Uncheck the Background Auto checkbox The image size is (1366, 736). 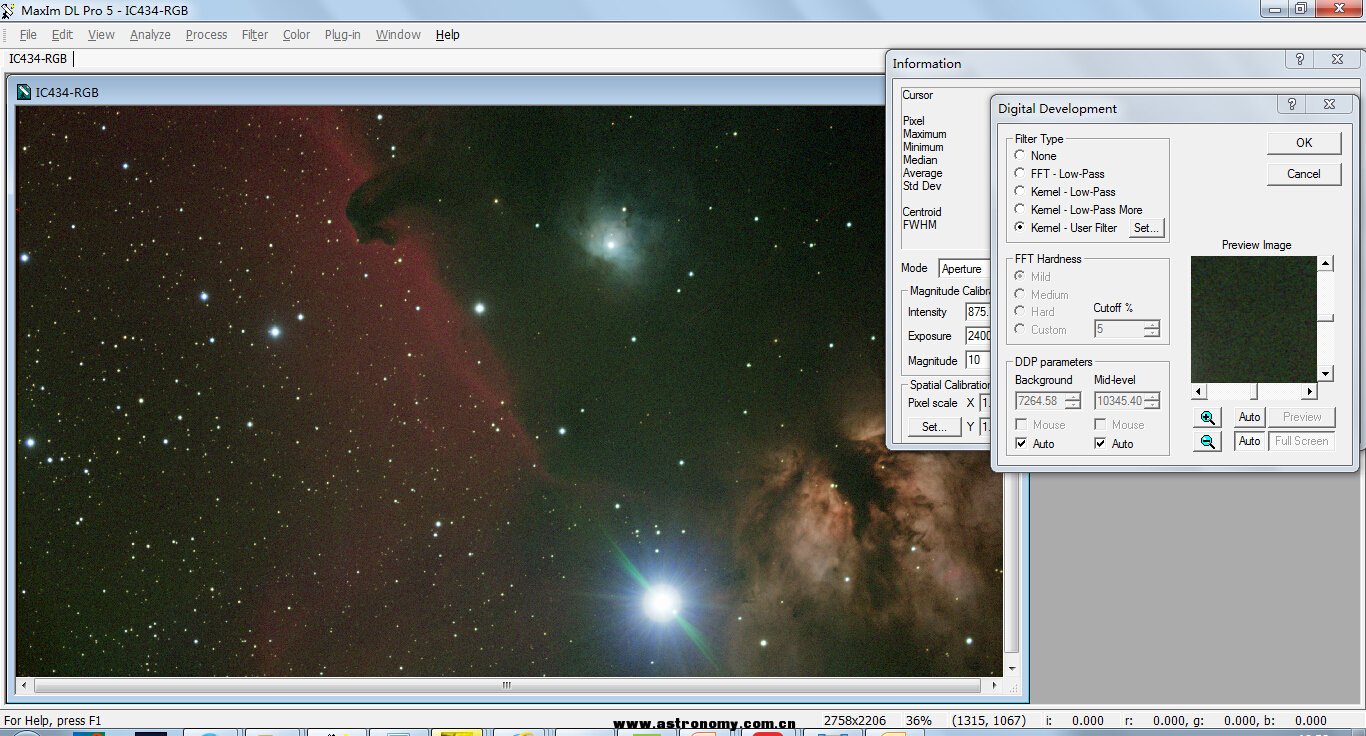[x=1021, y=444]
